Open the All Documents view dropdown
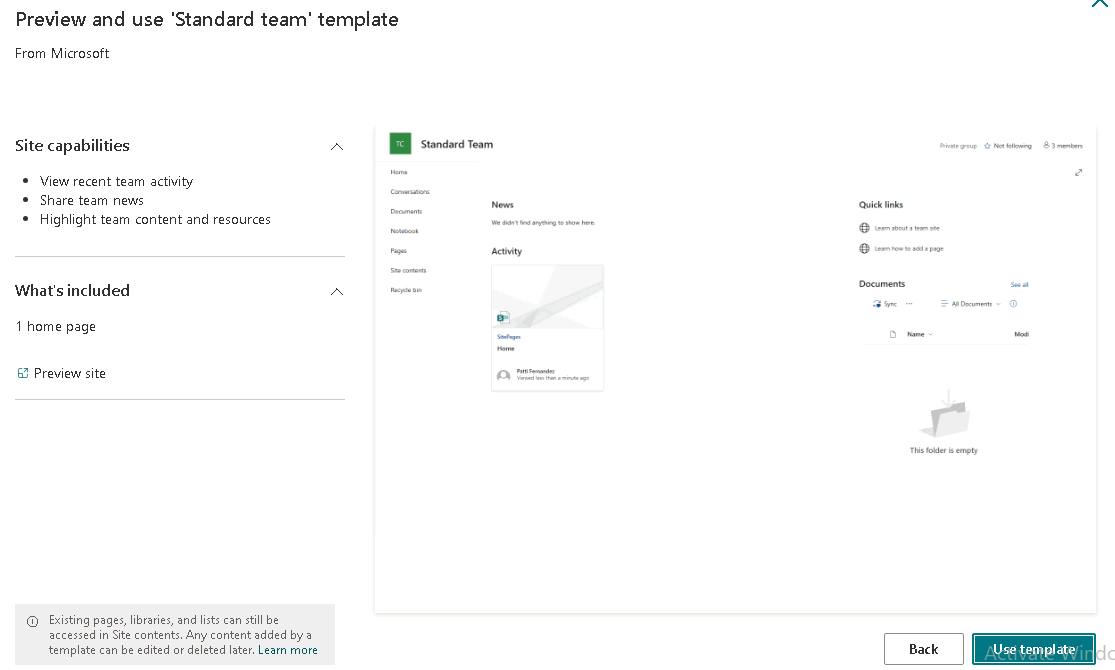The width and height of the screenshot is (1115, 670). pyautogui.click(x=971, y=304)
